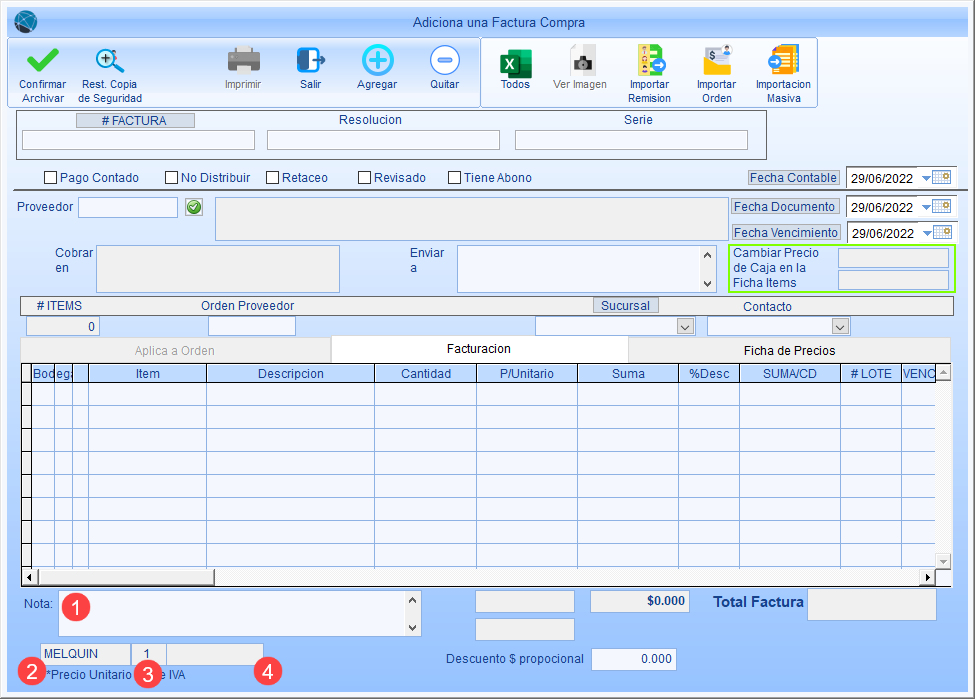Click the globe application icon in title bar
The height and width of the screenshot is (699, 975).
coord(25,22)
